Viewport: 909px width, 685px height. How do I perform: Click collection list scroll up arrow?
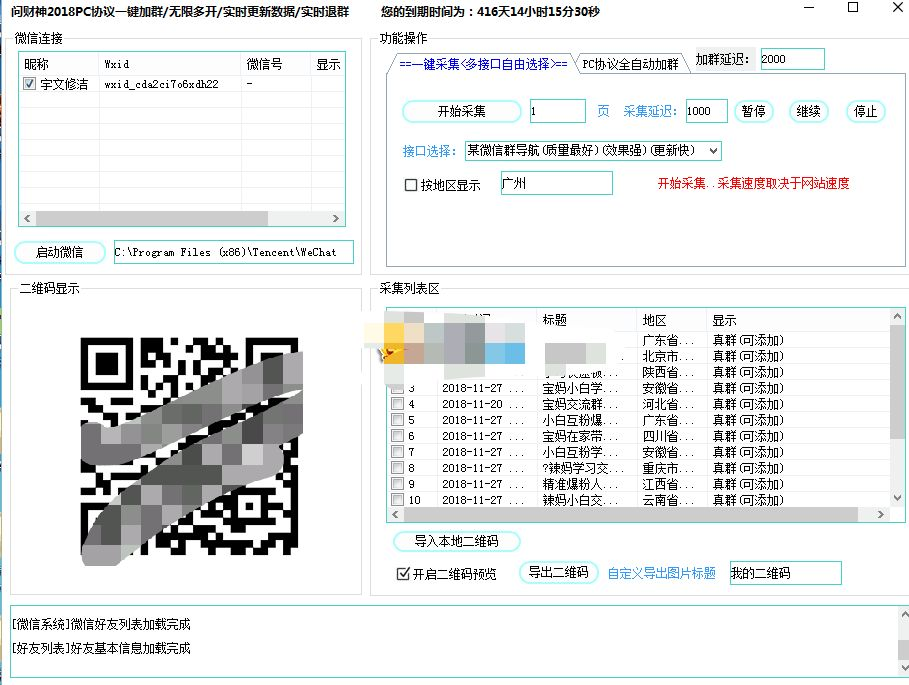(x=897, y=316)
